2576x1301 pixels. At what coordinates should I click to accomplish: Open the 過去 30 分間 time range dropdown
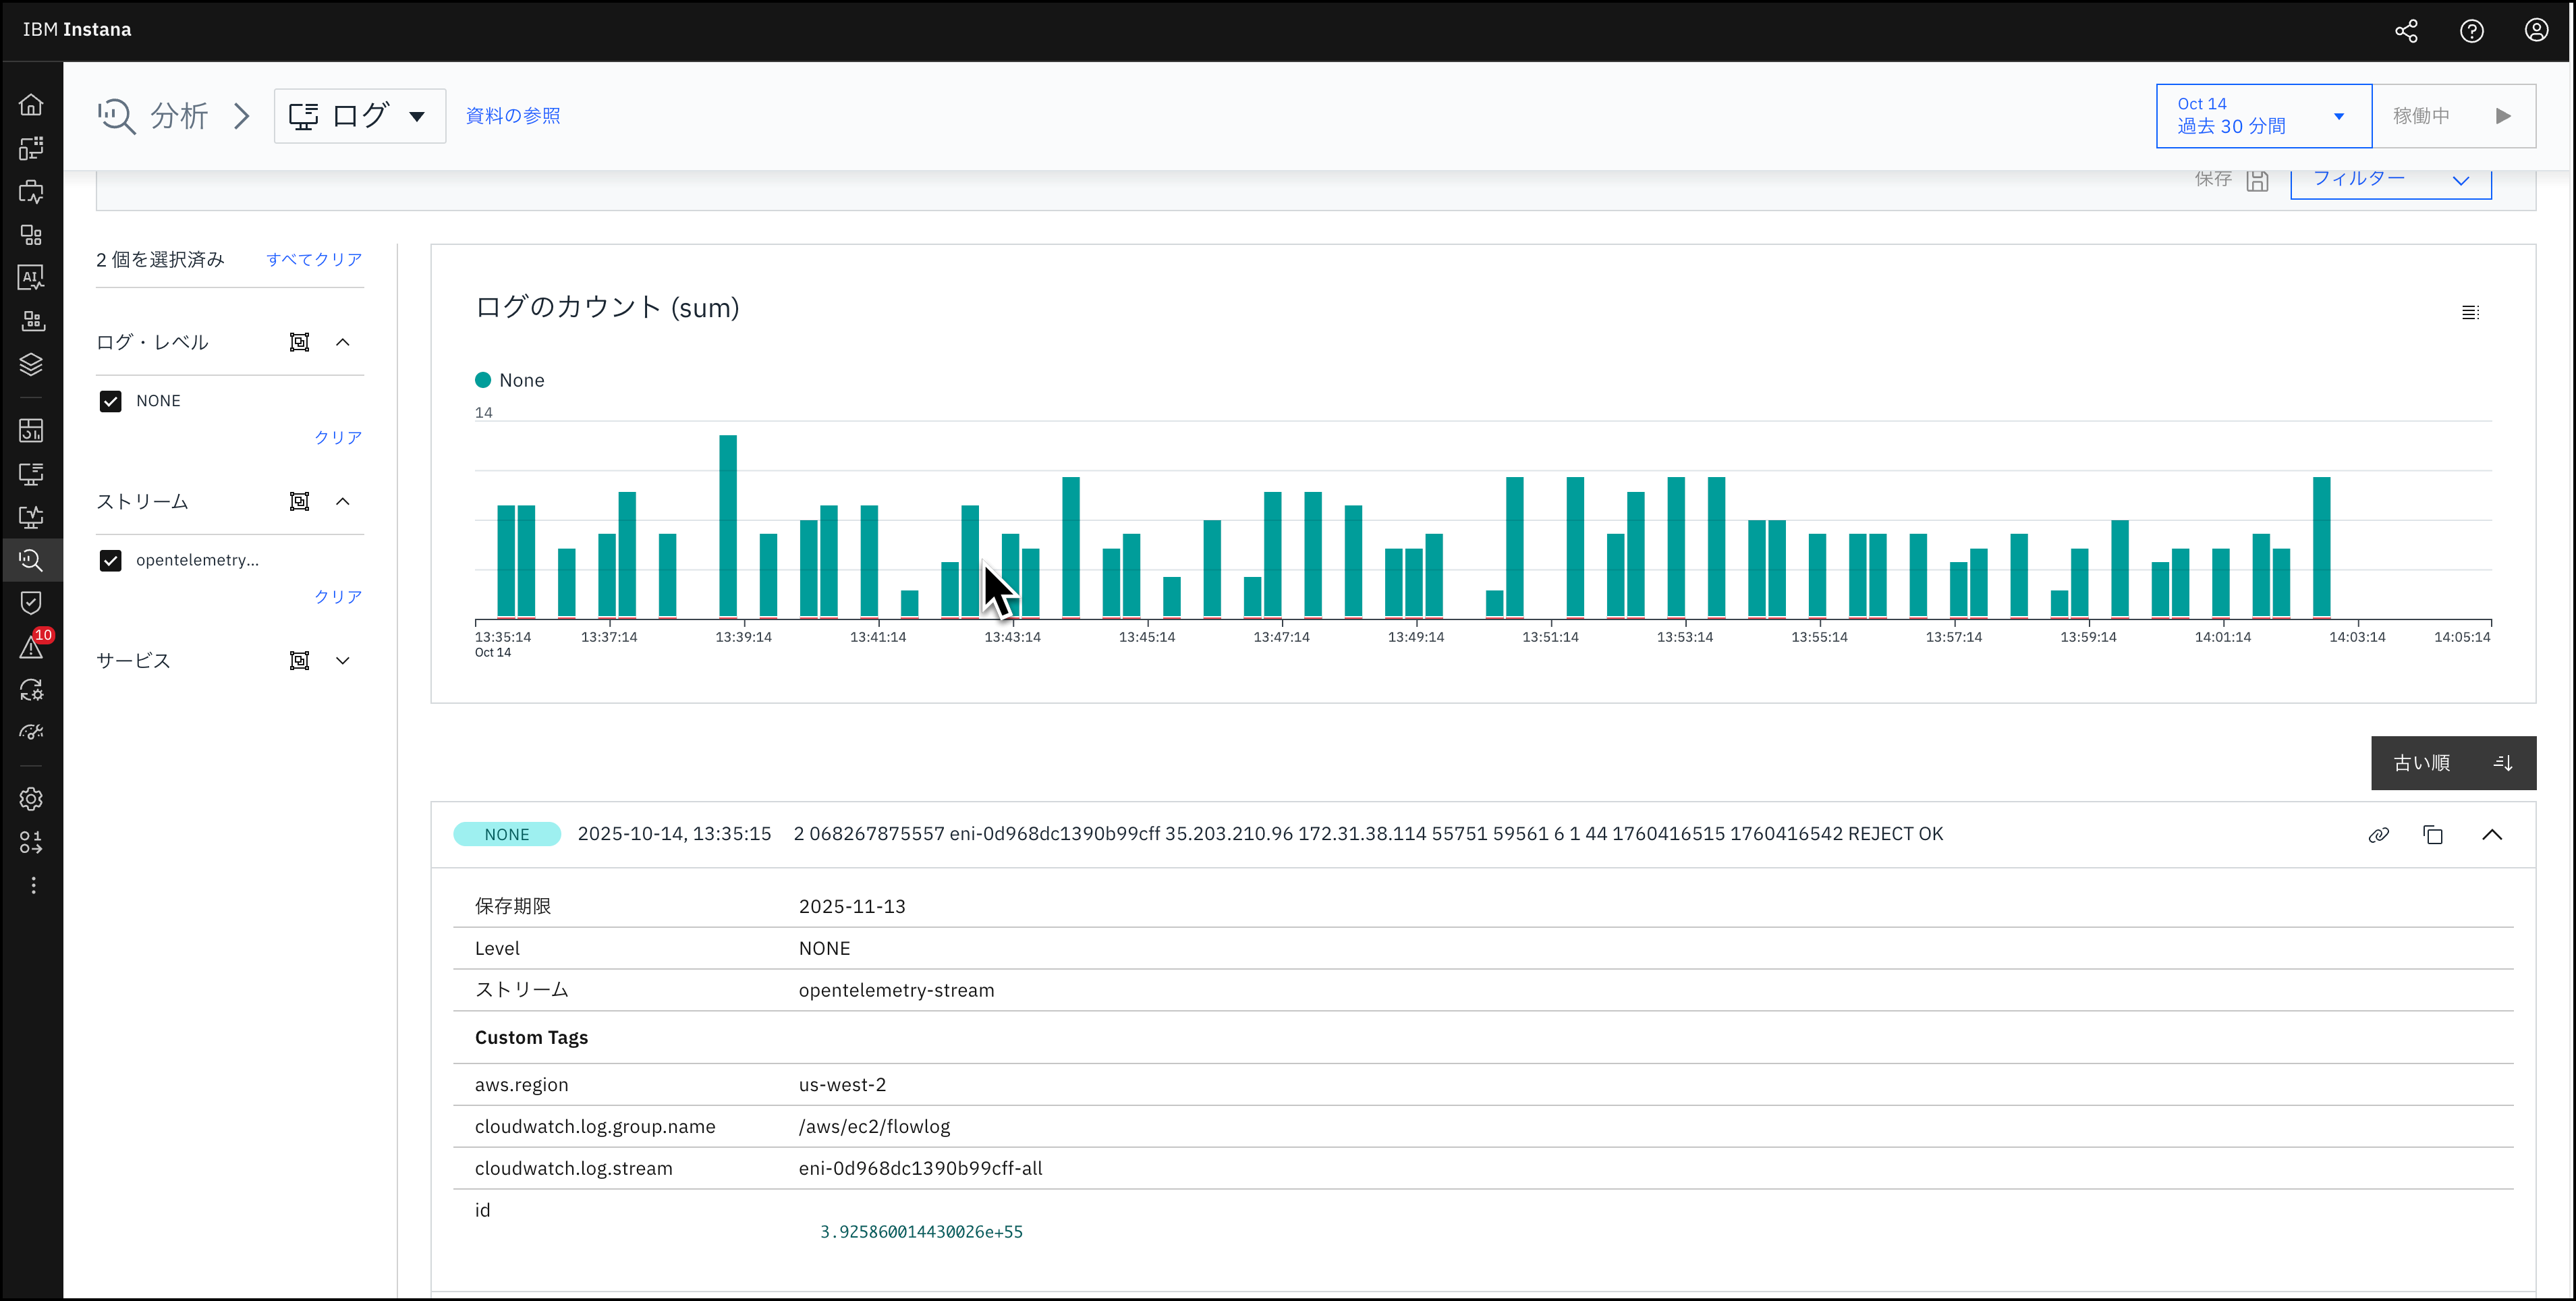(2263, 116)
